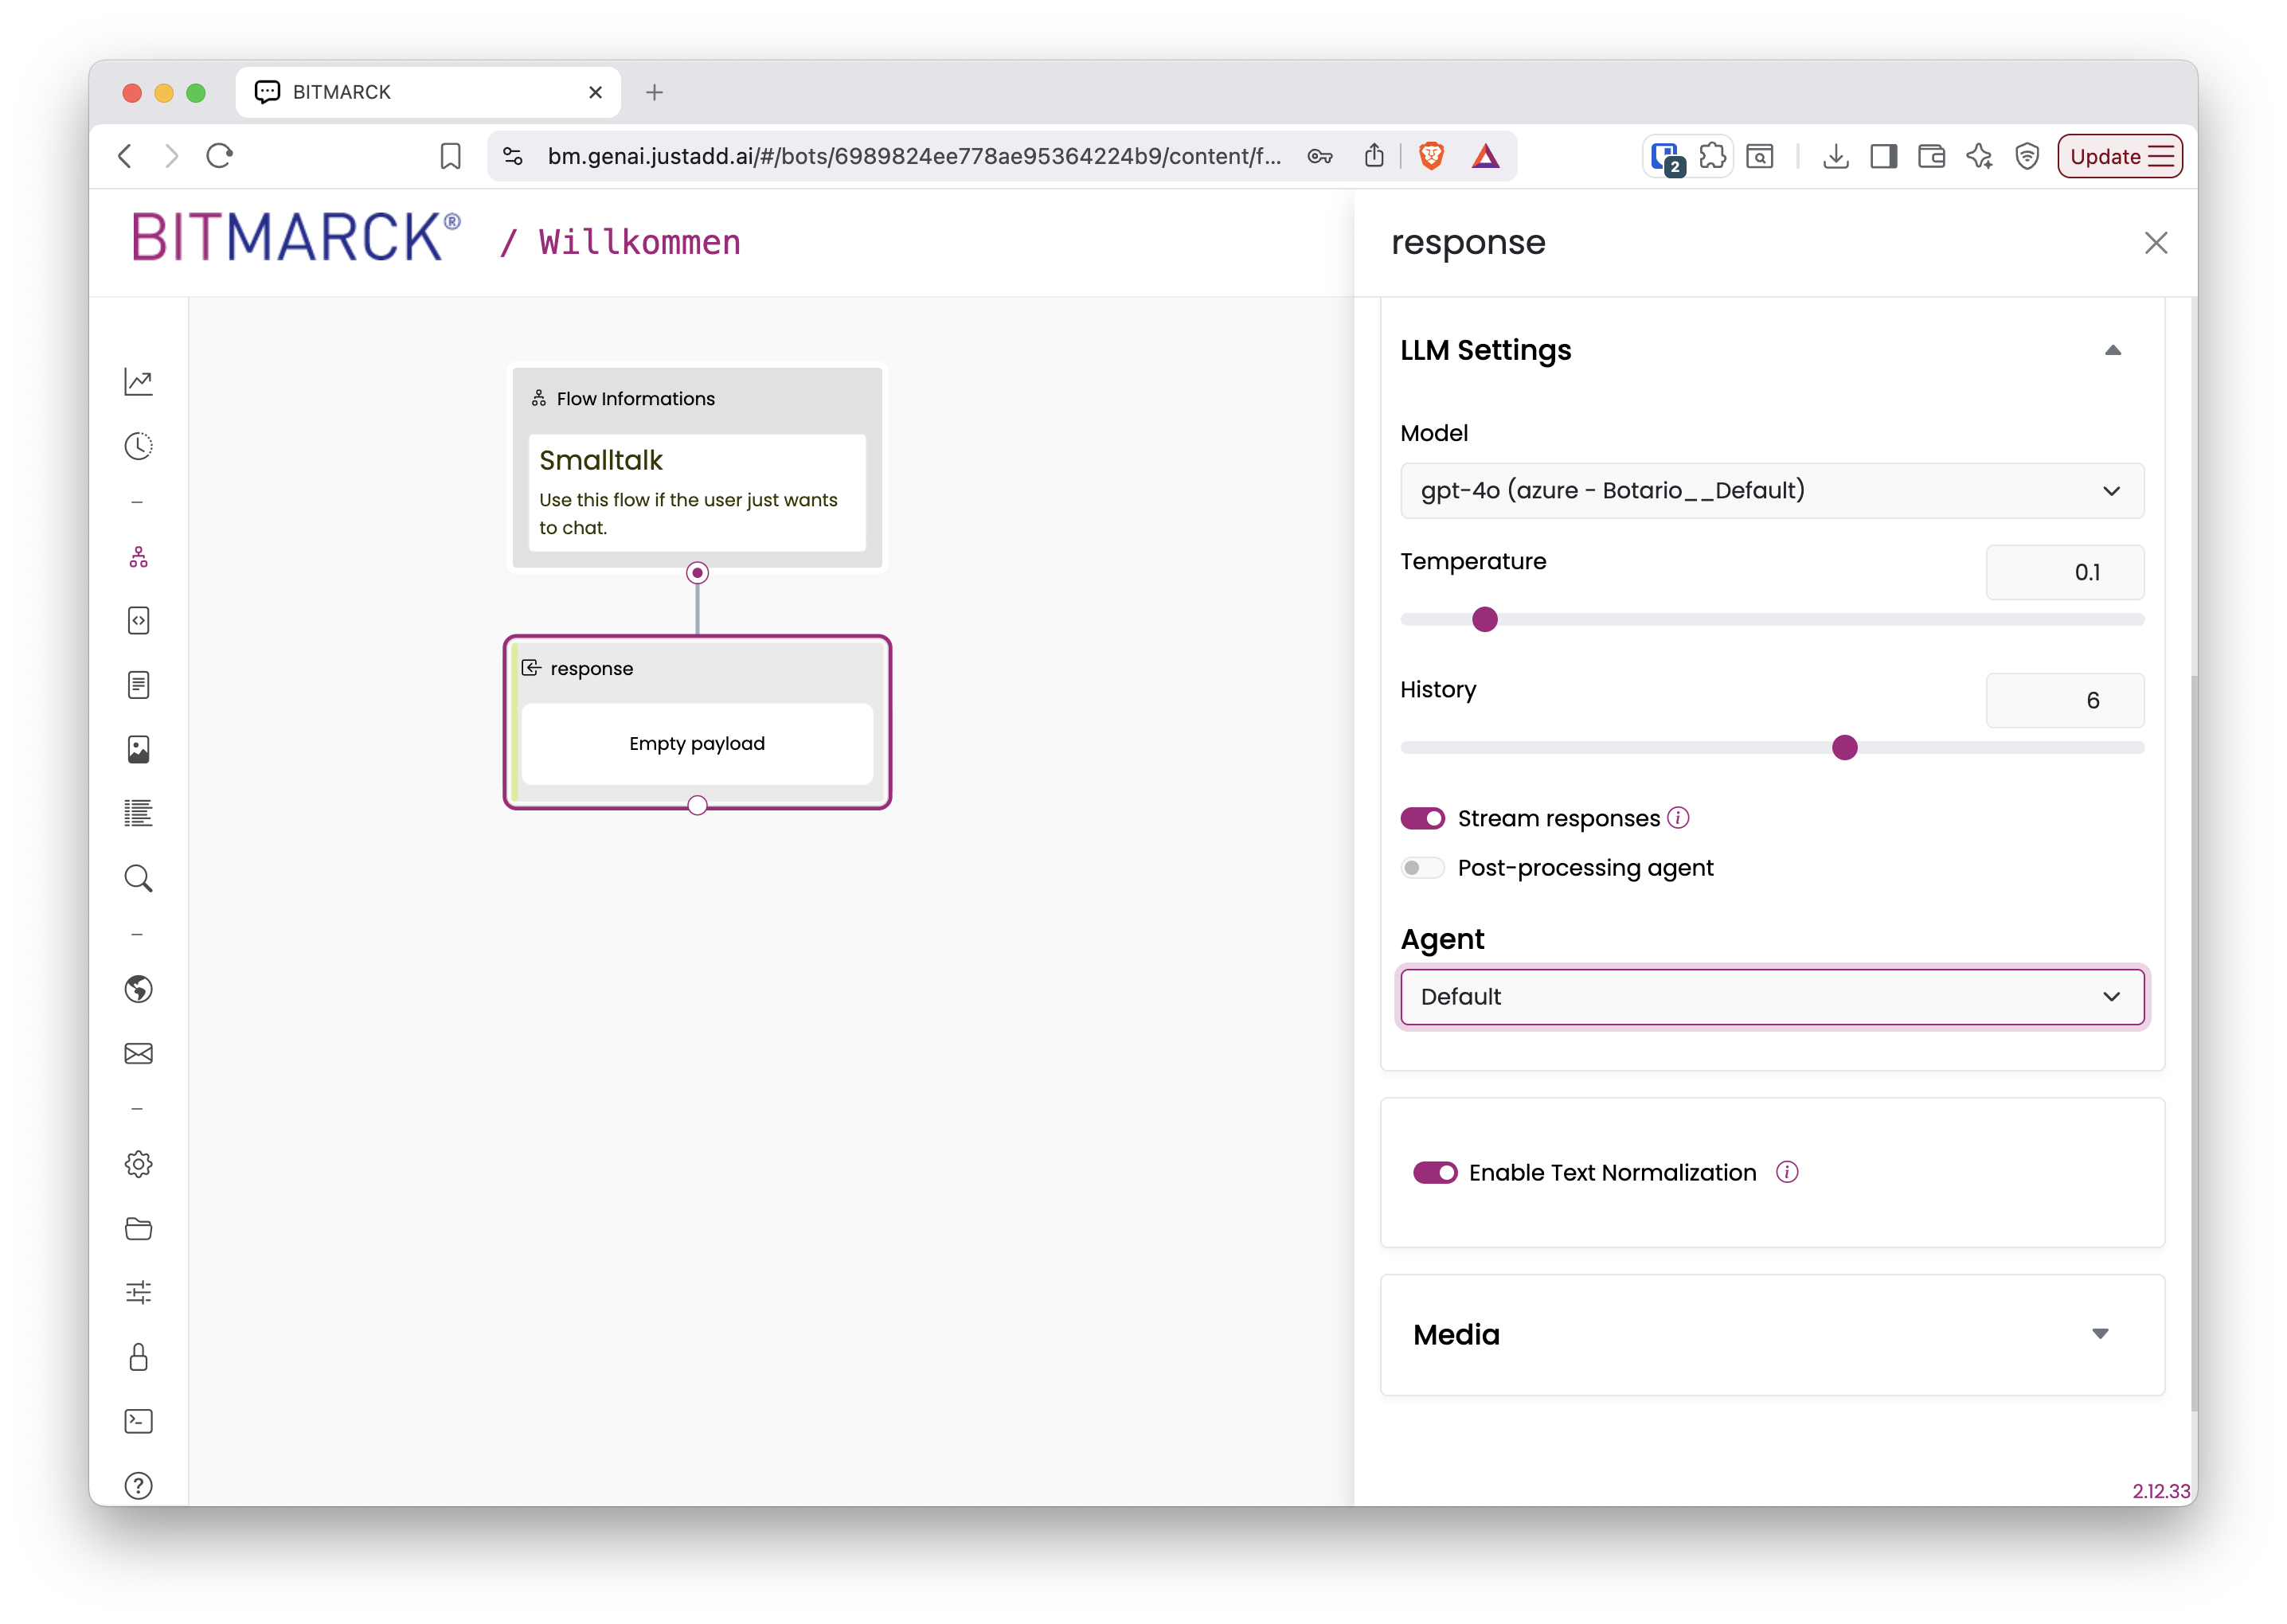
Task: Open the terminal console icon in sidebar
Action: coord(138,1421)
